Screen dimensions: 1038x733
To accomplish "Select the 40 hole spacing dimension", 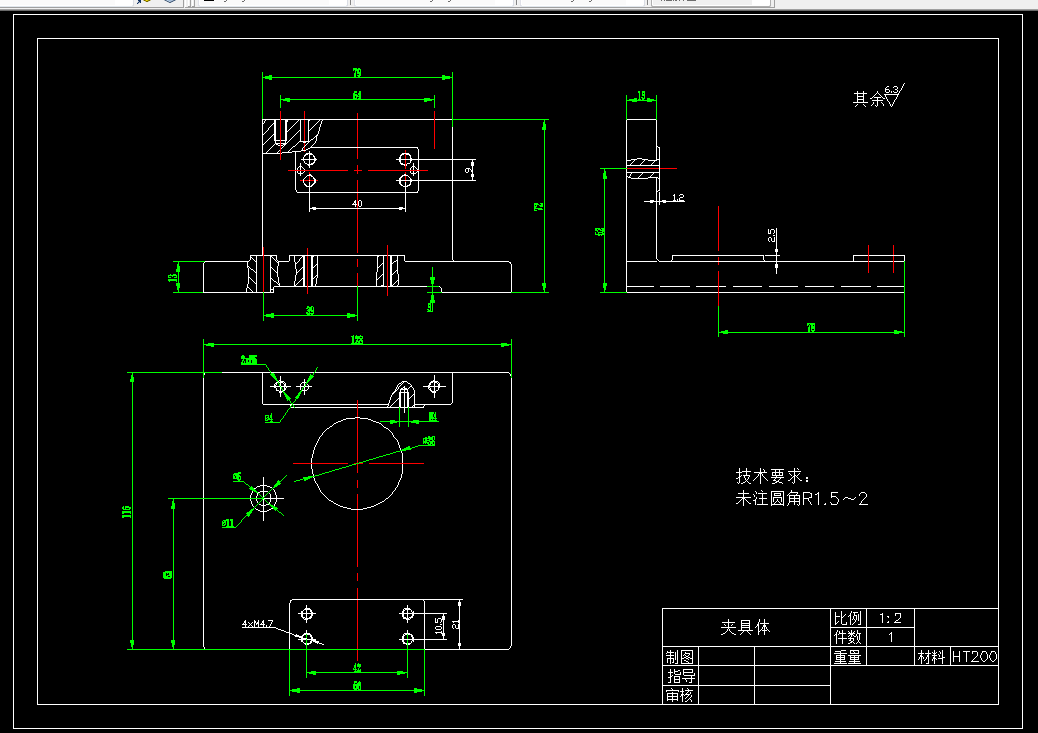I will (x=357, y=203).
